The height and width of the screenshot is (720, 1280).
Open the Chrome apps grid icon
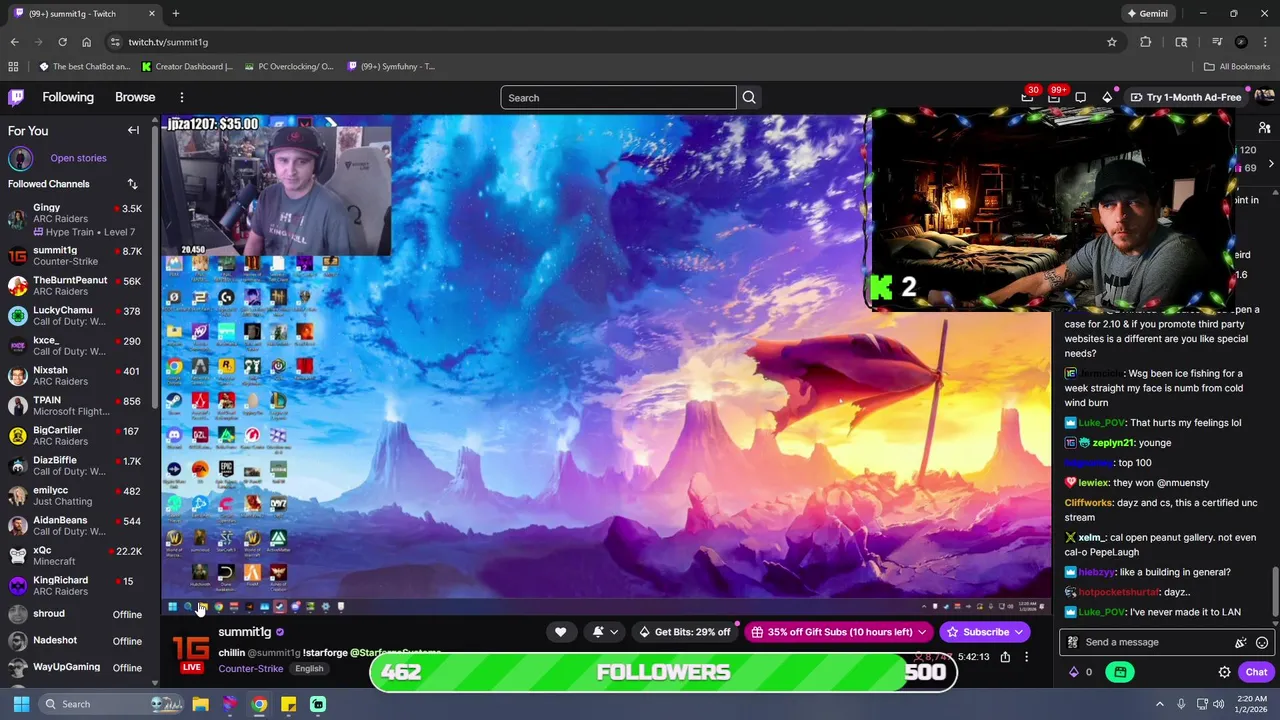click(13, 67)
